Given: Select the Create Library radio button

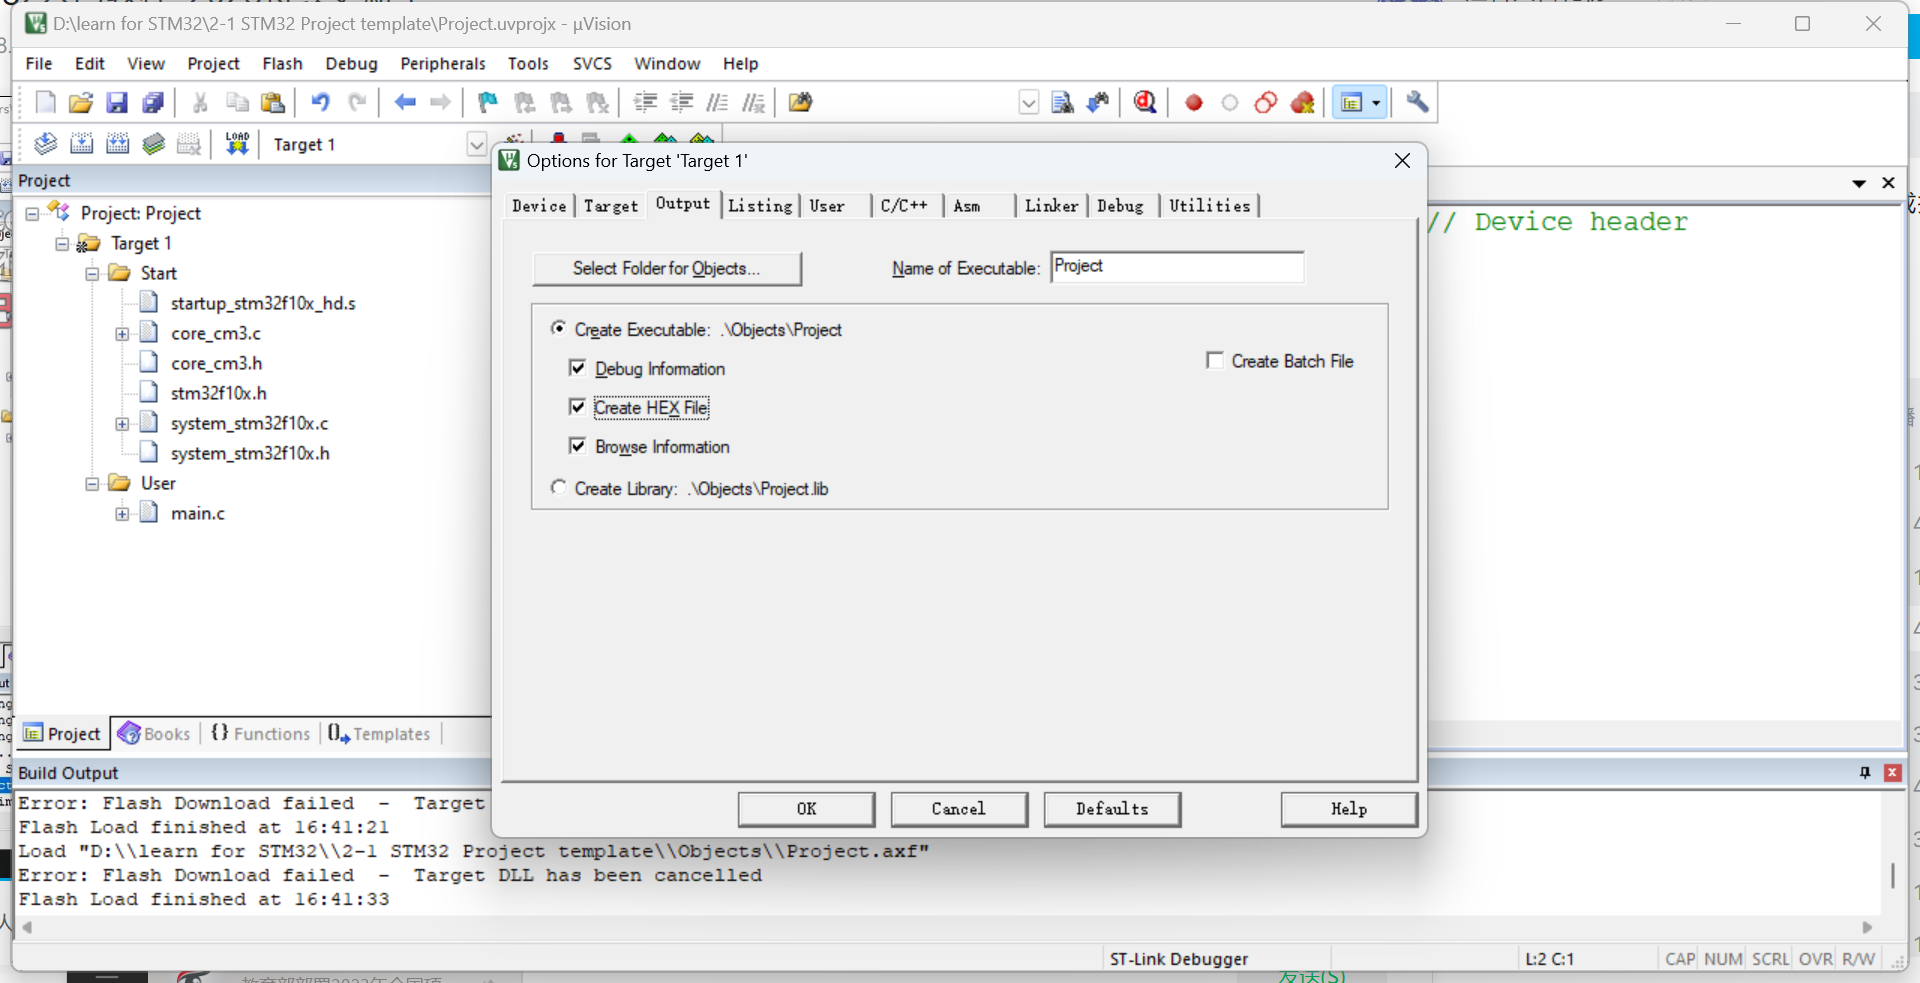Looking at the screenshot, I should tap(558, 487).
